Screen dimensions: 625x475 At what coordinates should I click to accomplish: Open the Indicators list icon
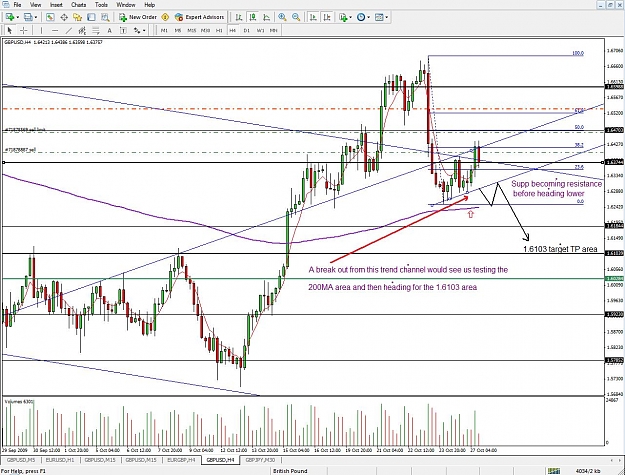pyautogui.click(x=343, y=17)
